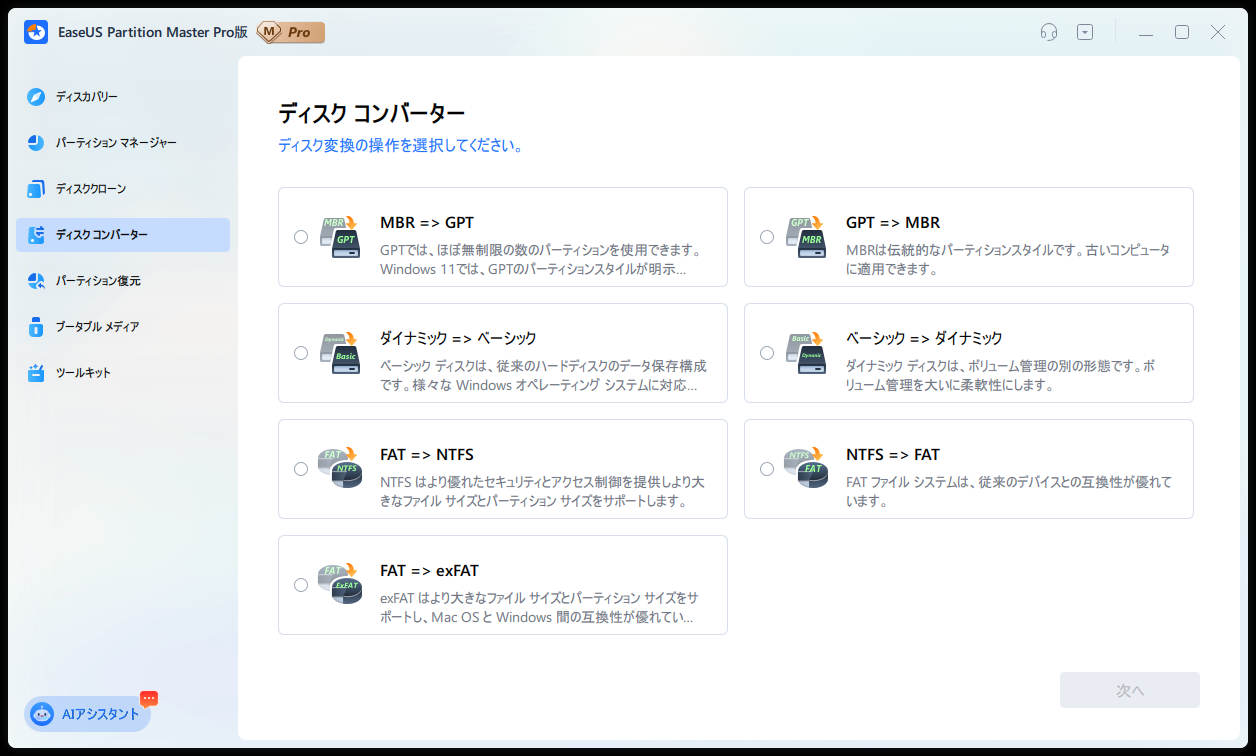The image size is (1256, 756).
Task: Click the Disk Converter sidebar icon
Action: [37, 235]
